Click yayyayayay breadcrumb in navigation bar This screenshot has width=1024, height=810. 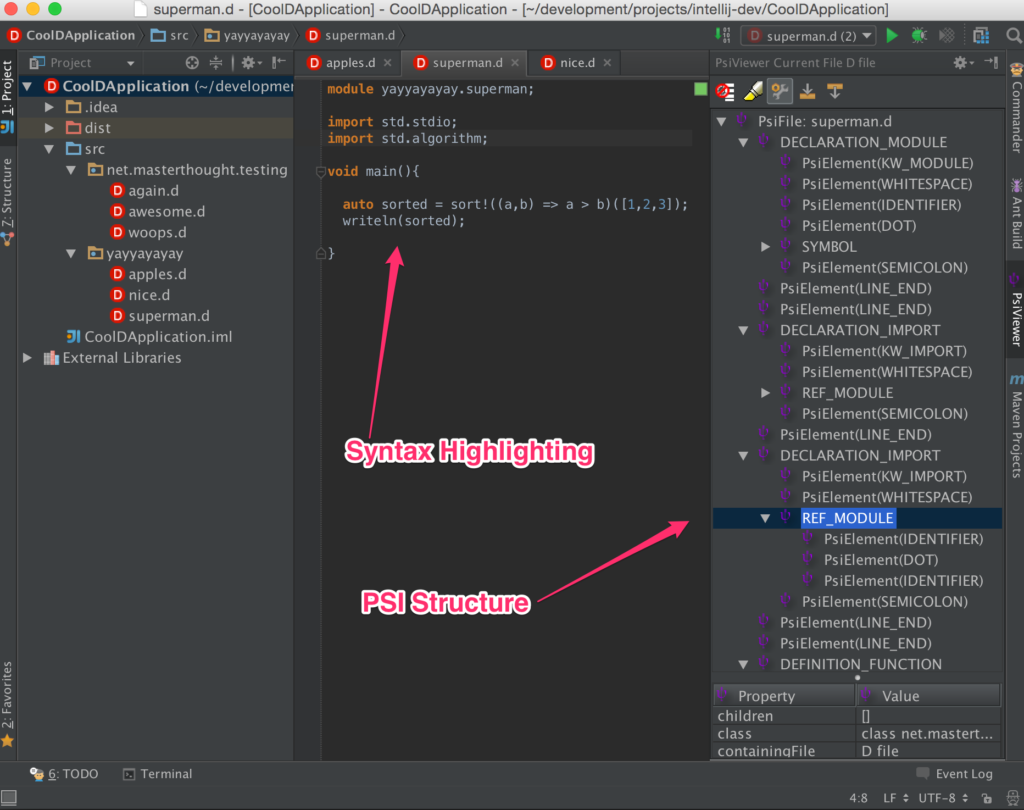tap(247, 35)
